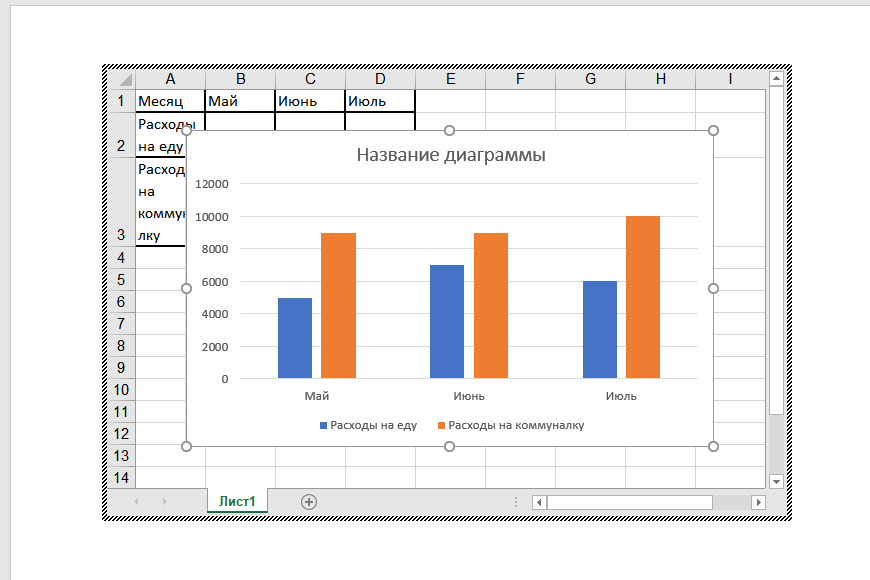Add a new sheet with the plus icon
The height and width of the screenshot is (580, 870).
click(309, 502)
